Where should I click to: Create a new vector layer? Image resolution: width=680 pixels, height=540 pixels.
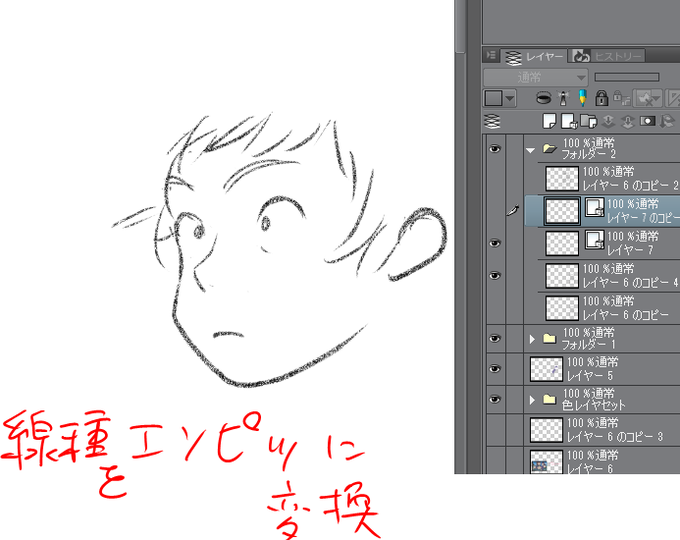pyautogui.click(x=569, y=121)
